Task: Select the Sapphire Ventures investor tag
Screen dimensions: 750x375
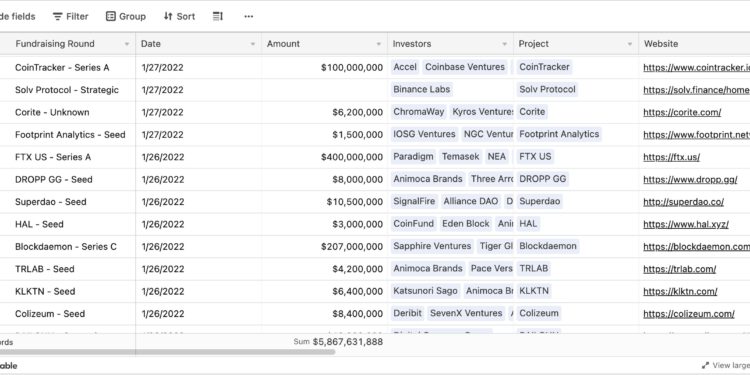Action: [x=432, y=246]
